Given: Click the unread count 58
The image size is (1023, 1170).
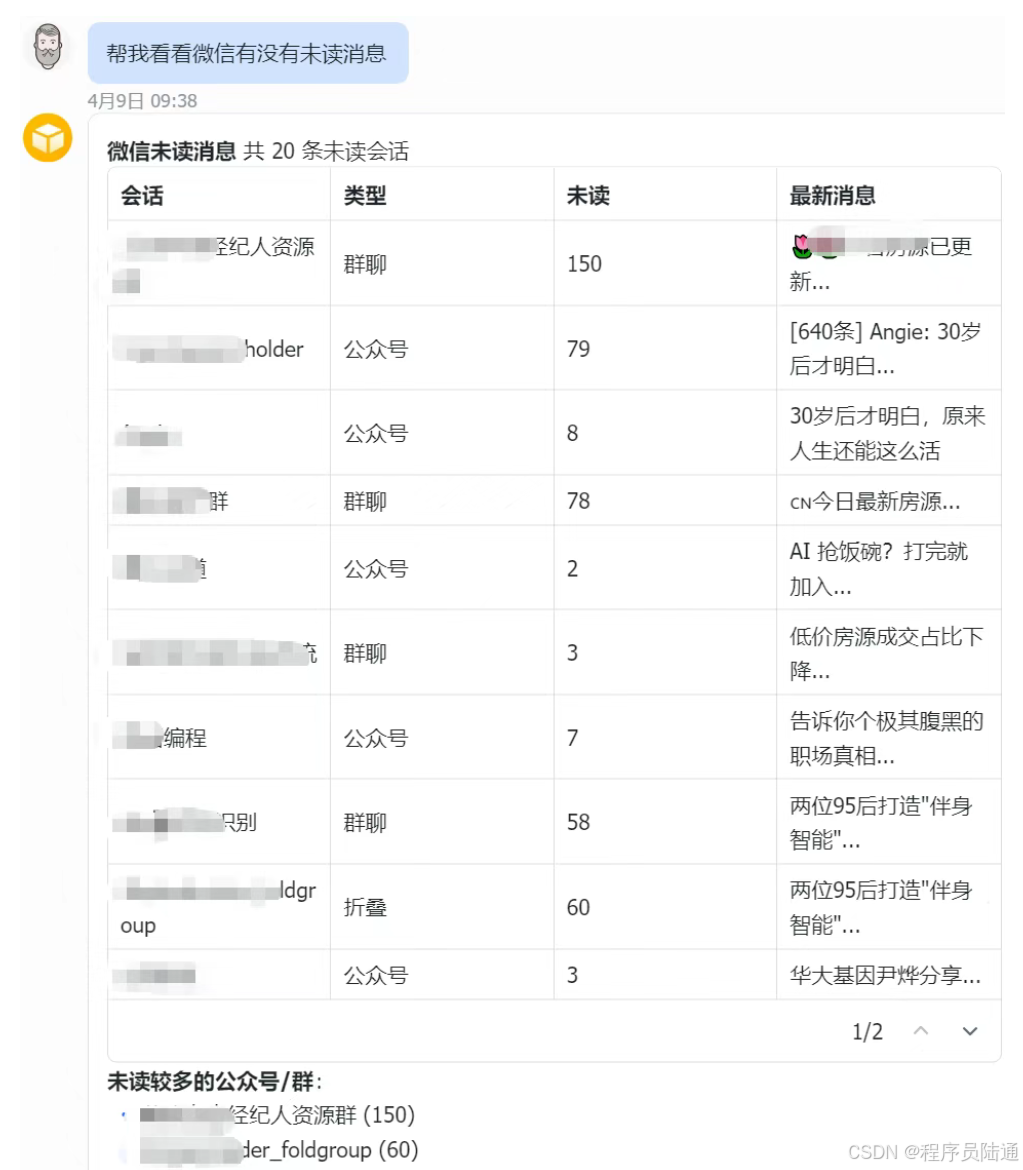Looking at the screenshot, I should tap(578, 822).
